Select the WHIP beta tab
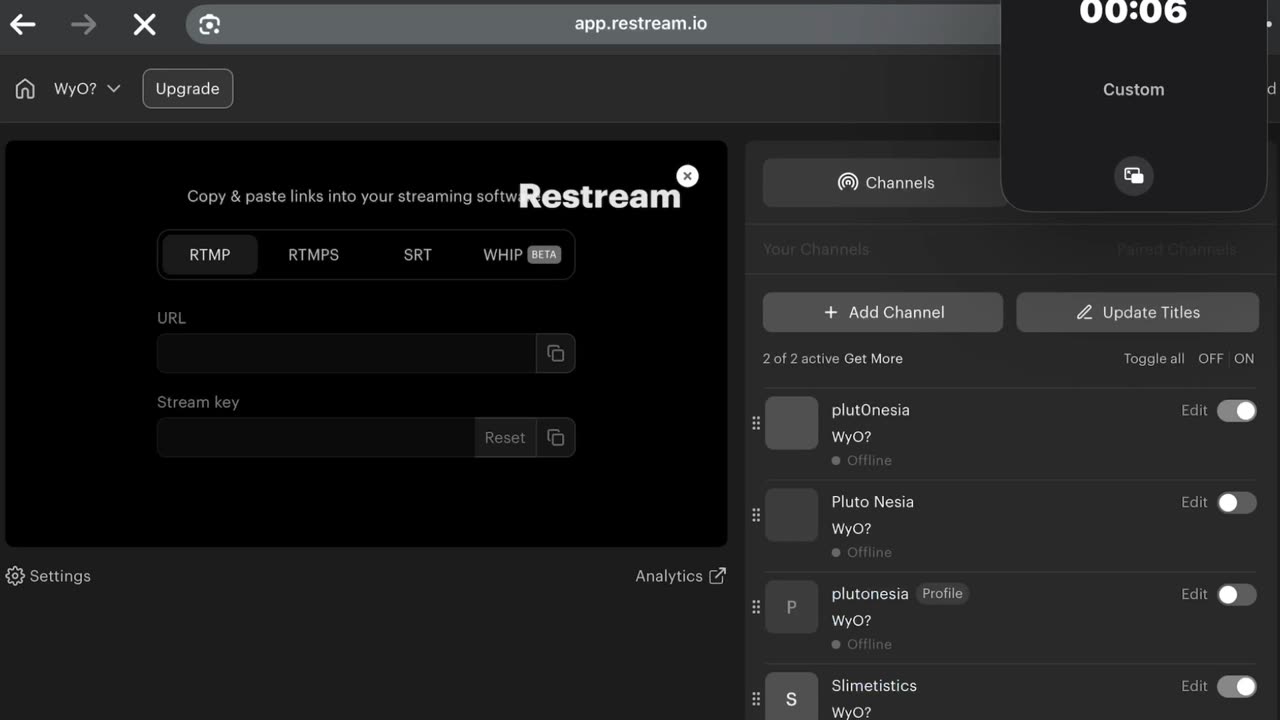 tap(521, 255)
